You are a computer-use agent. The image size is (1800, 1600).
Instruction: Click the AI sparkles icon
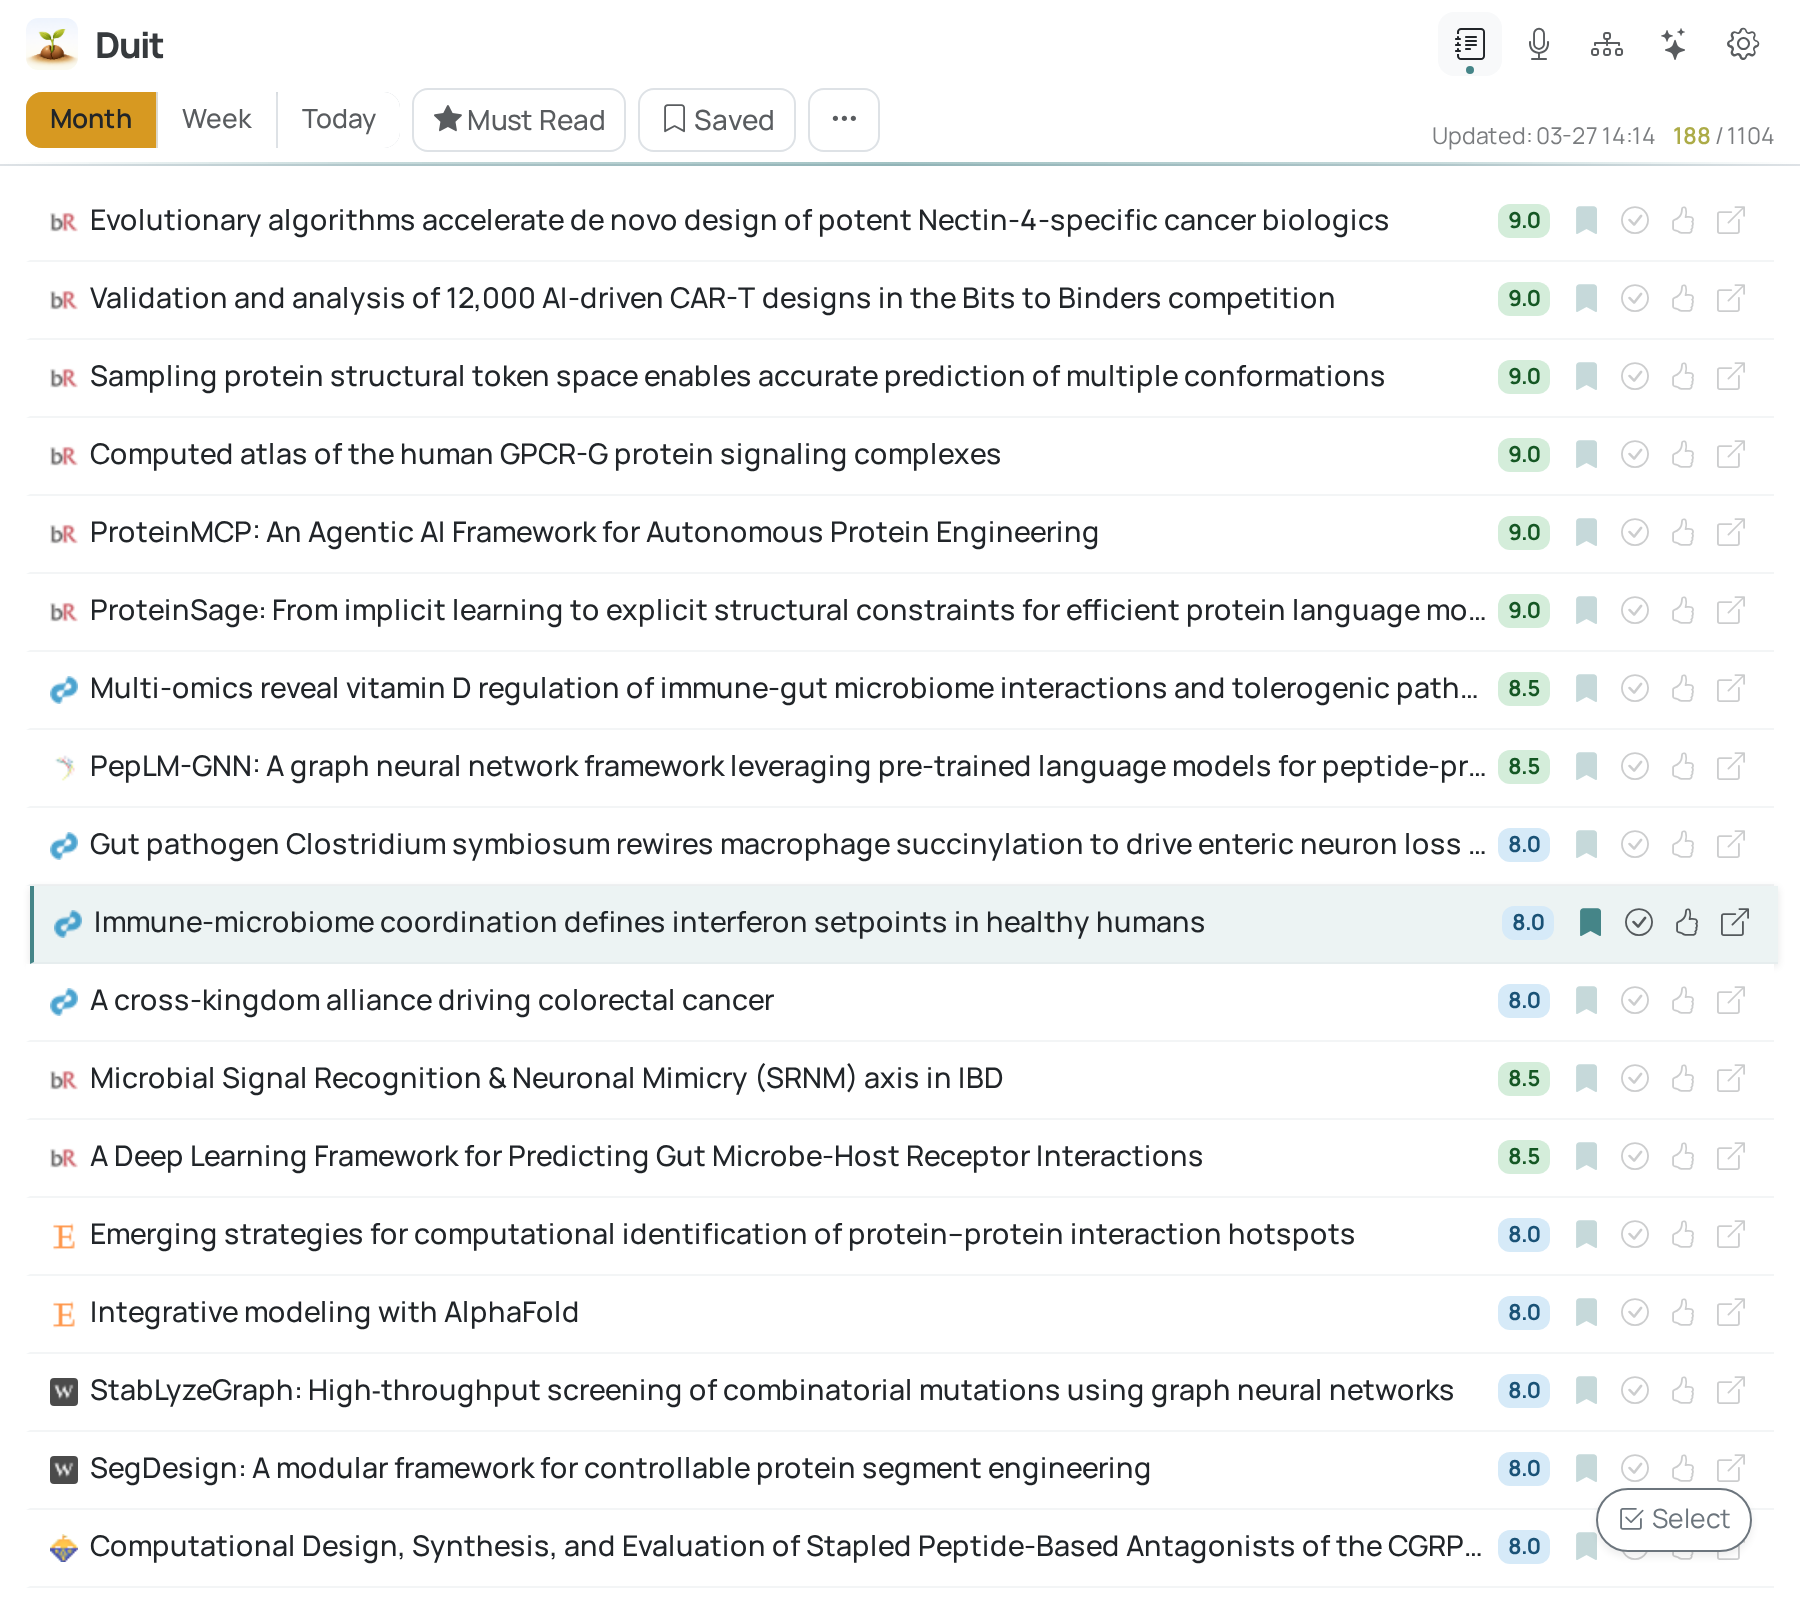coord(1674,45)
